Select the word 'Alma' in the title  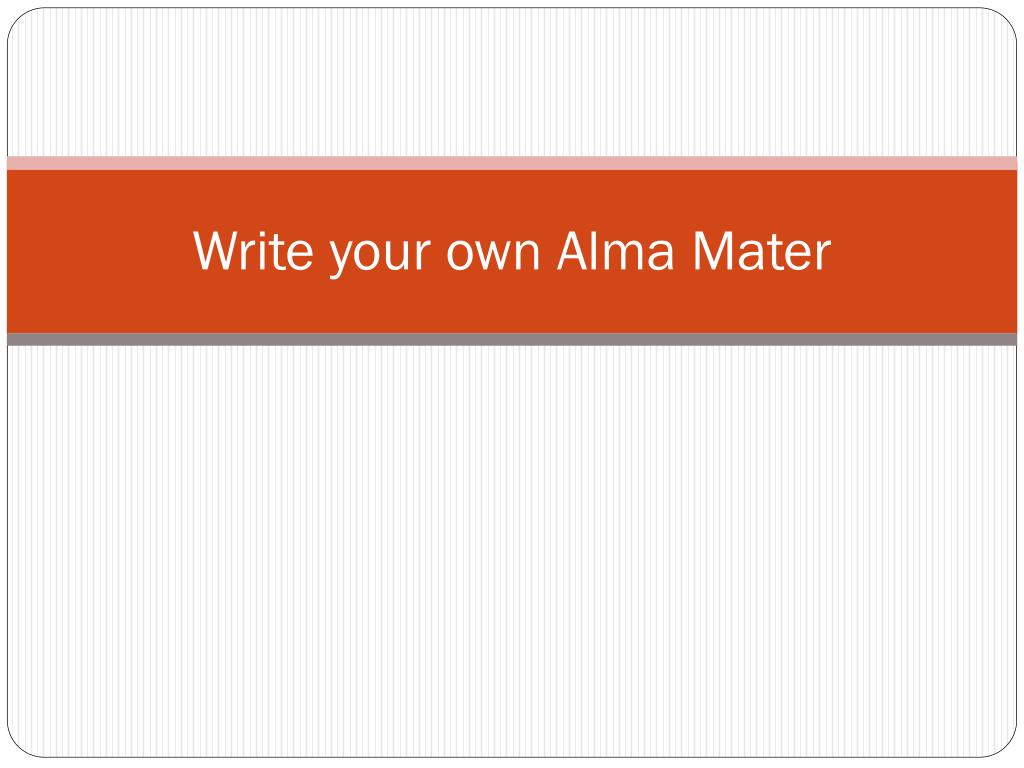tap(615, 250)
